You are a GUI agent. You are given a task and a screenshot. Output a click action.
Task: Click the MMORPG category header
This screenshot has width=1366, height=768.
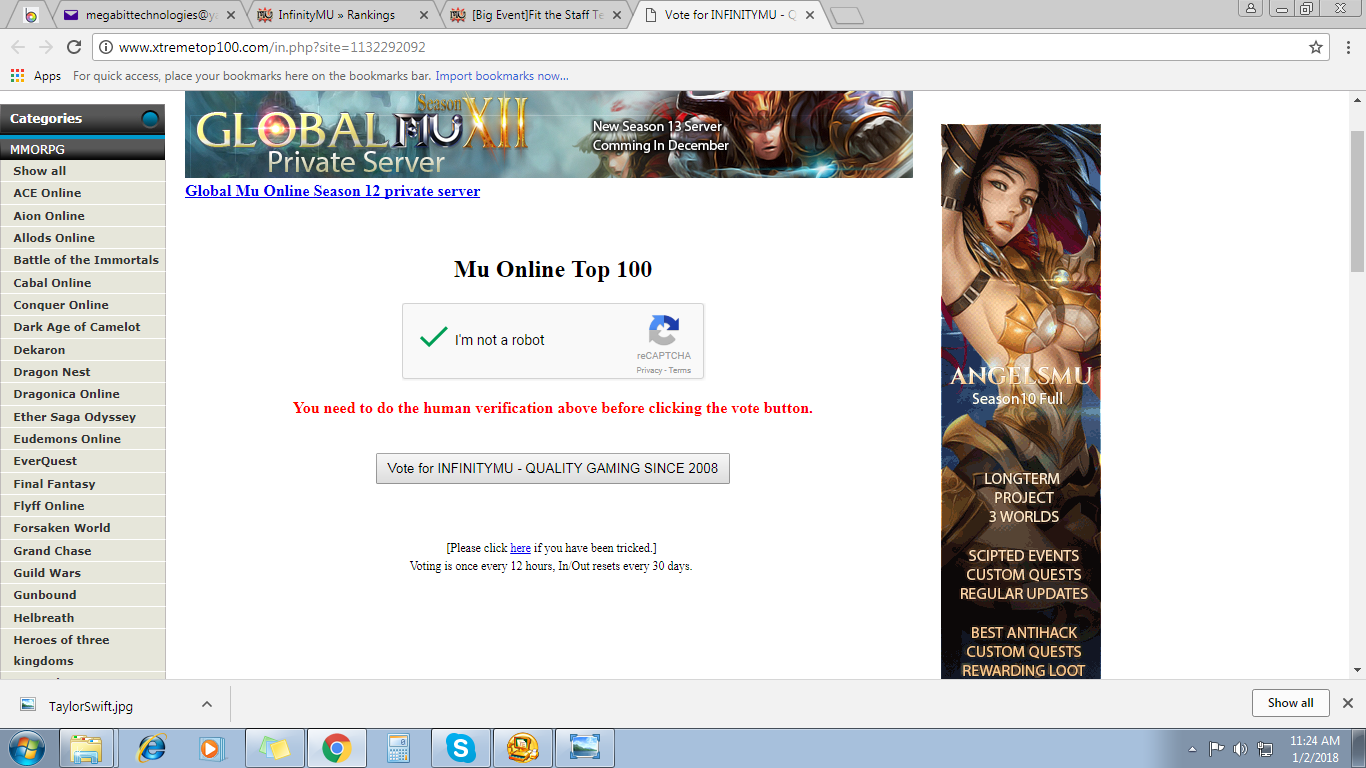tap(82, 149)
